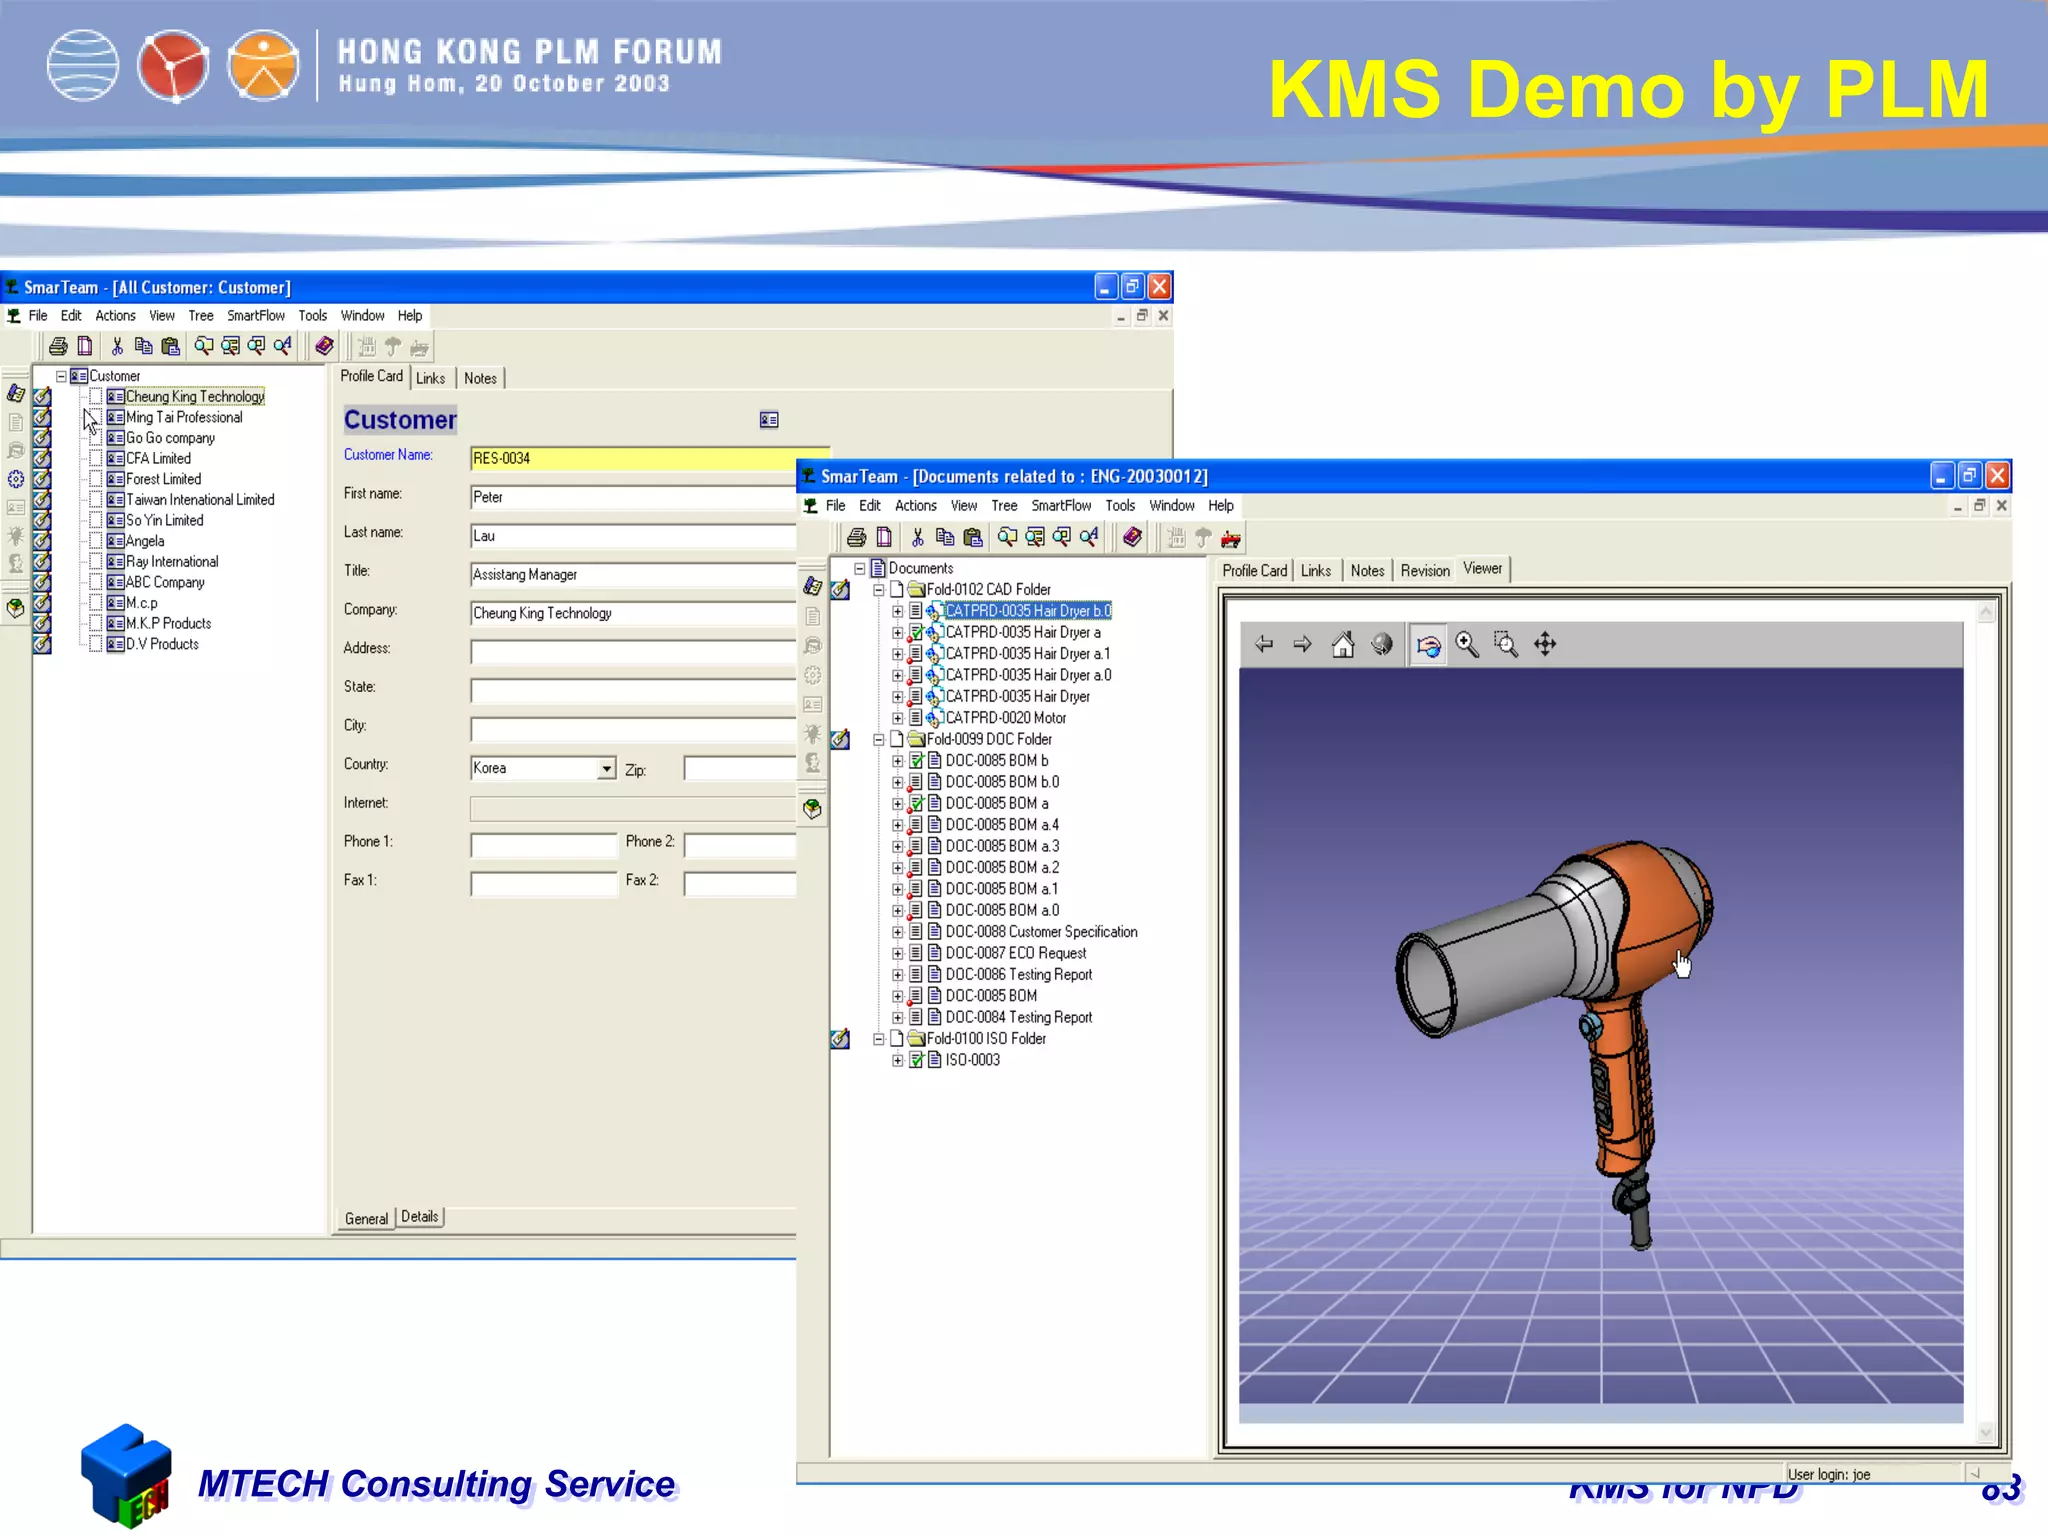Click Copy icon in Documents window toolbar
This screenshot has width=2048, height=1536.
pos(944,538)
